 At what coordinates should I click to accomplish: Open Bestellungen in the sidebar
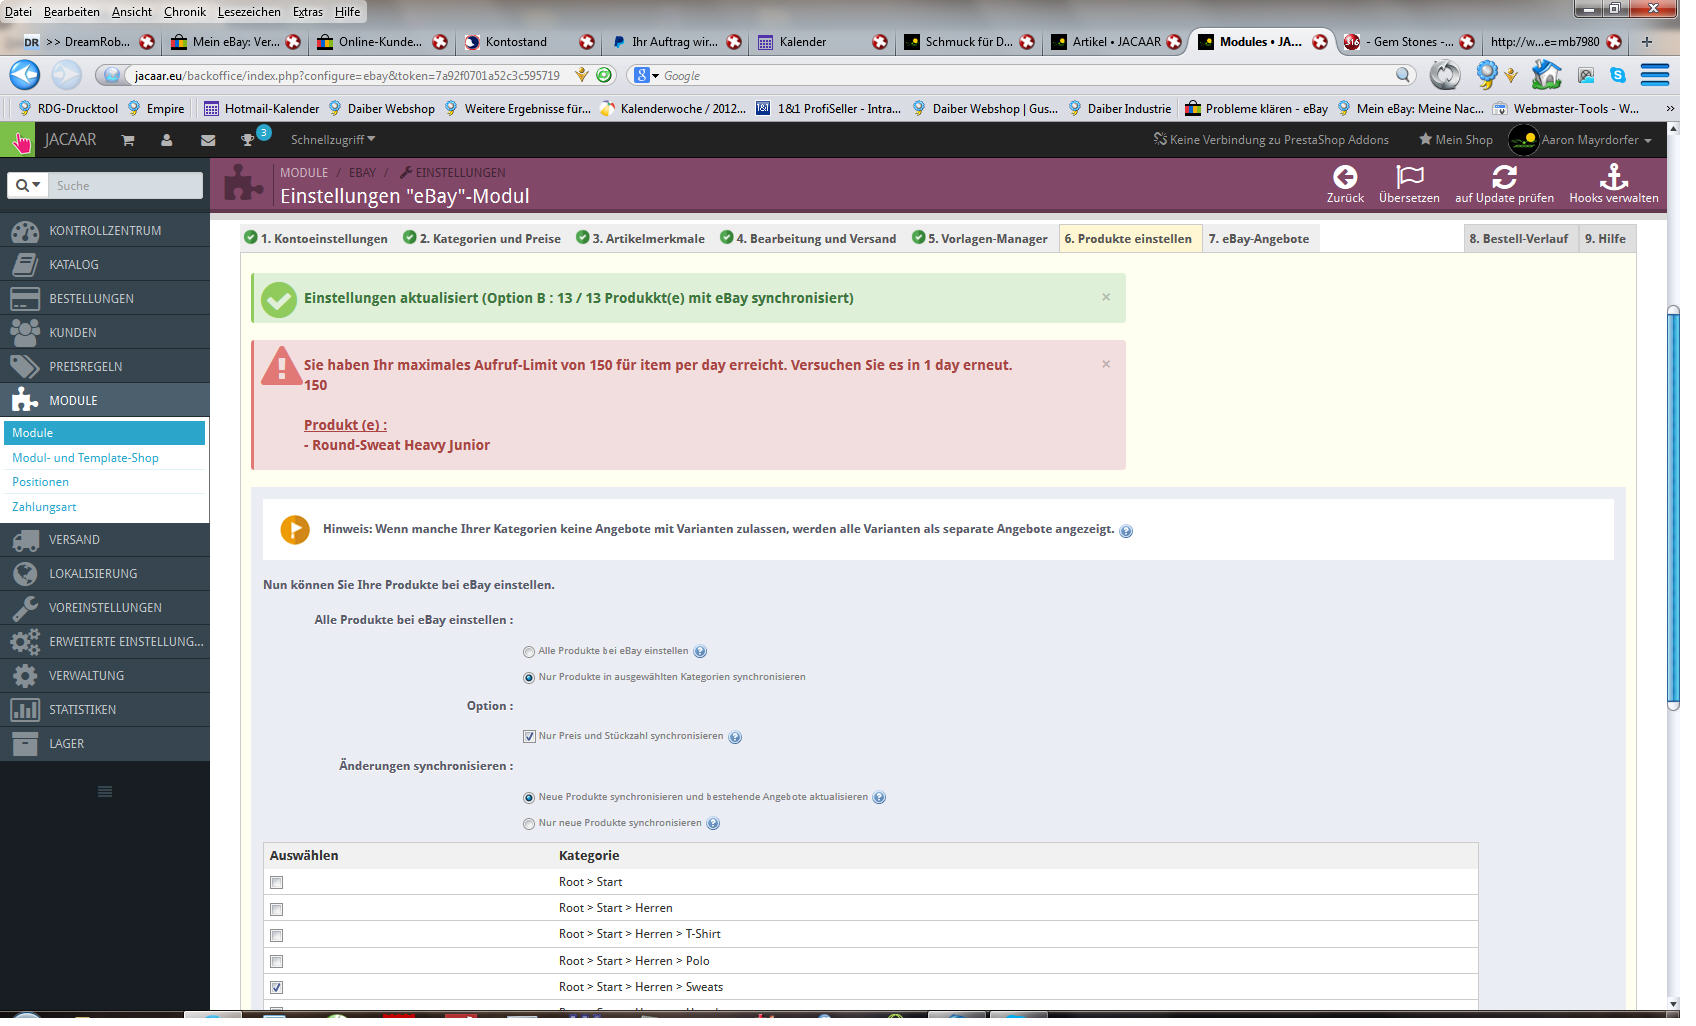pos(105,299)
